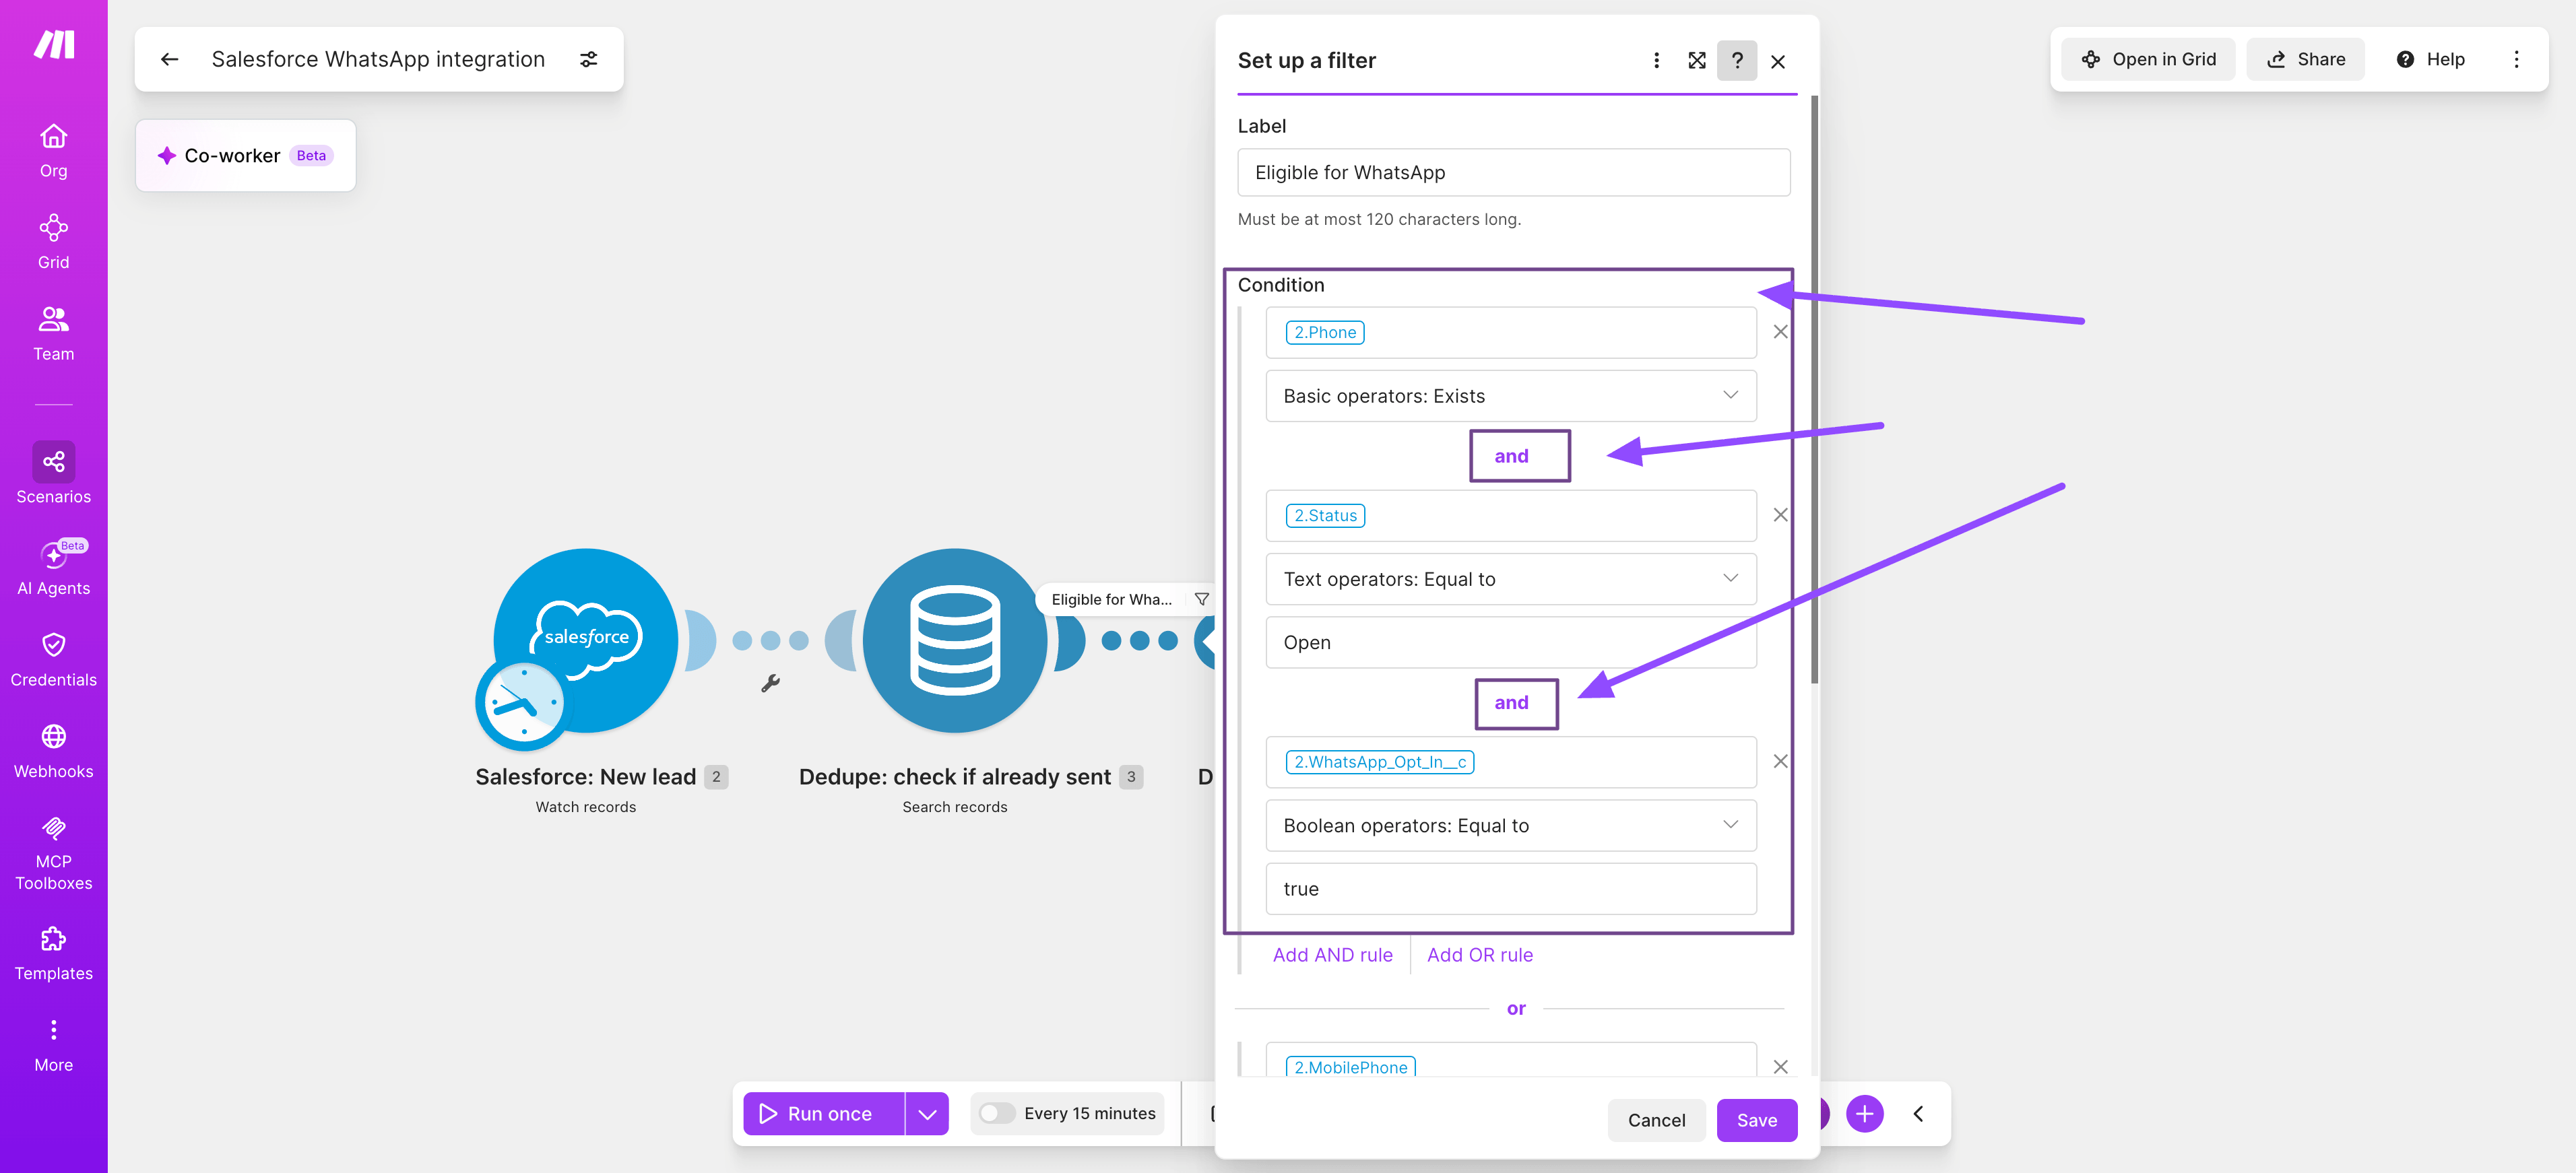Image resolution: width=2576 pixels, height=1173 pixels.
Task: Open Webhooks in the sidebar
Action: point(53,752)
